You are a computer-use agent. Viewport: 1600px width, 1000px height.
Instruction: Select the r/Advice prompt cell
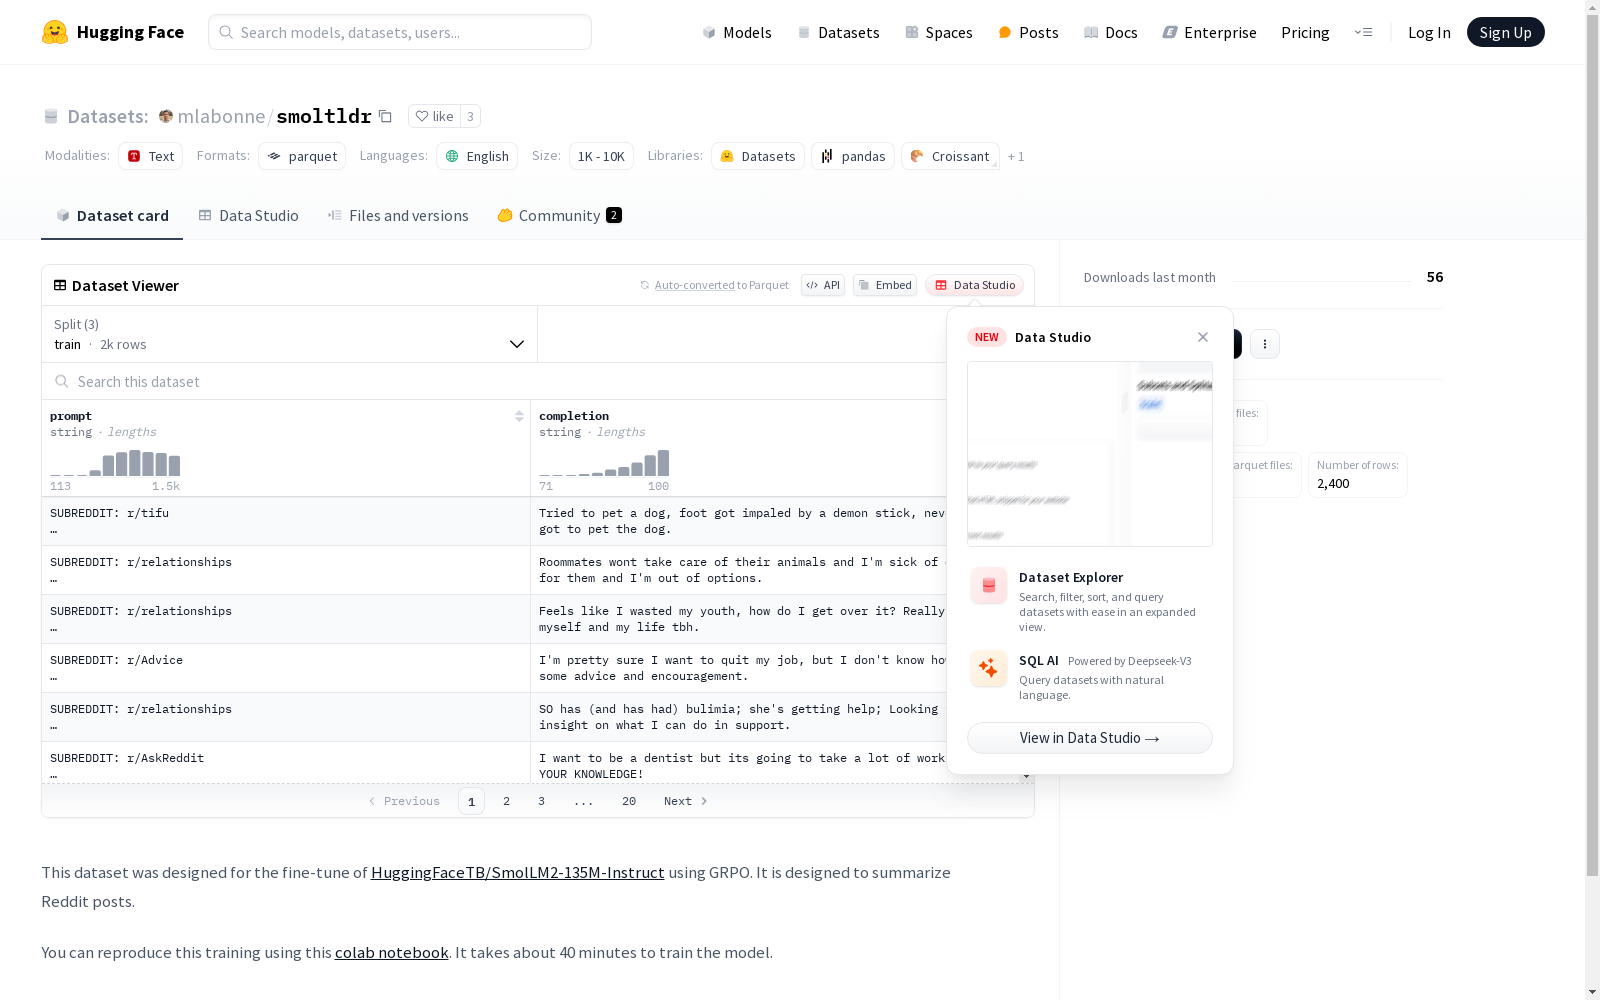286,668
